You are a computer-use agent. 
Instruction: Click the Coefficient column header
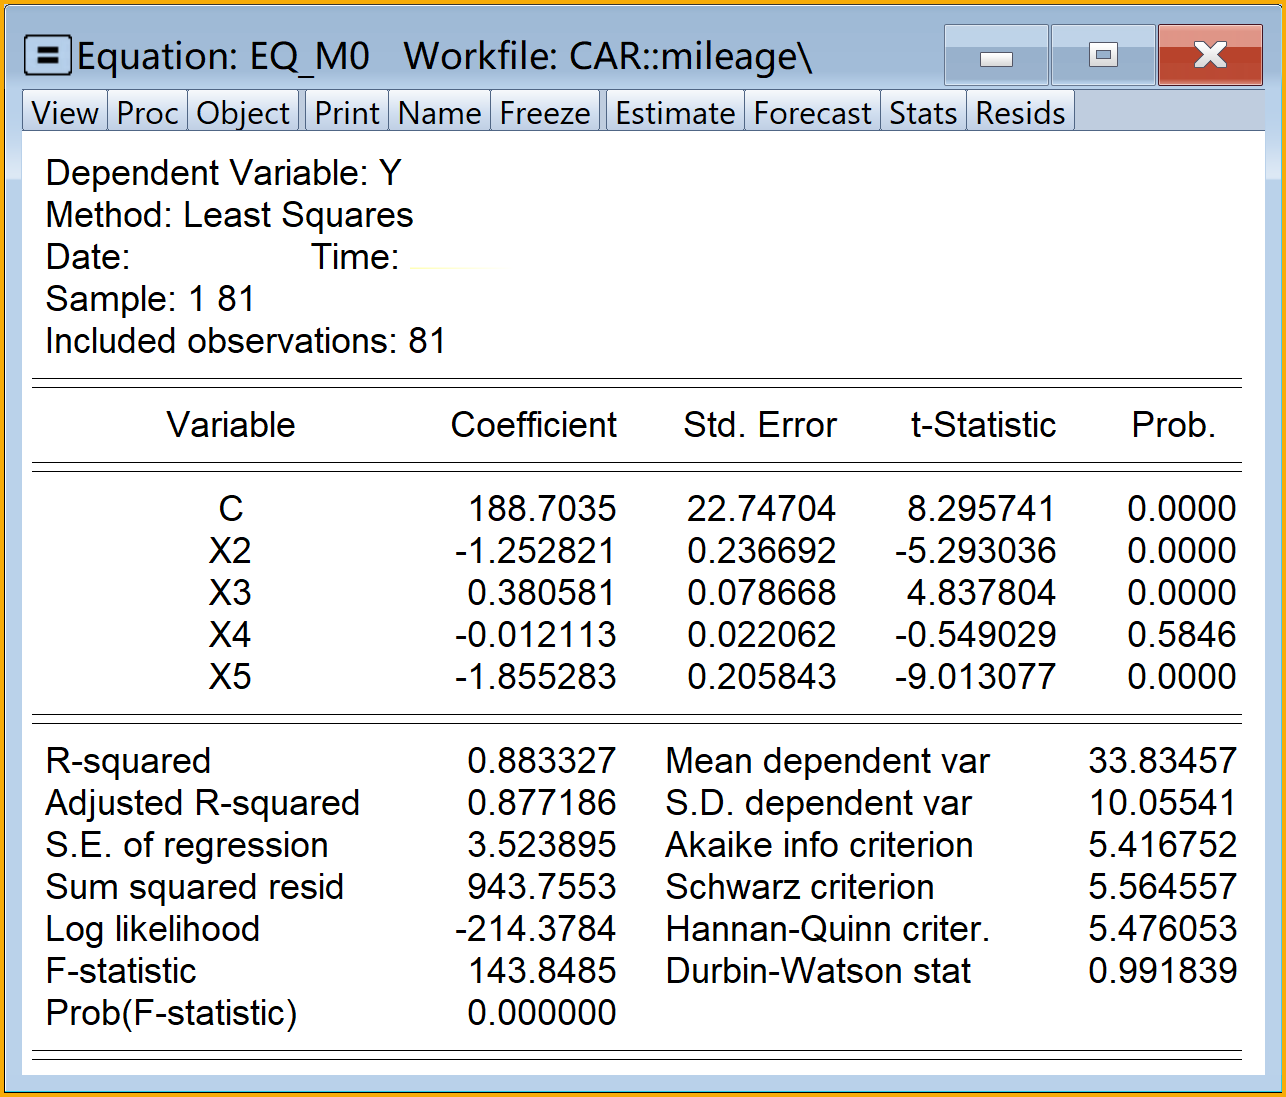point(533,425)
